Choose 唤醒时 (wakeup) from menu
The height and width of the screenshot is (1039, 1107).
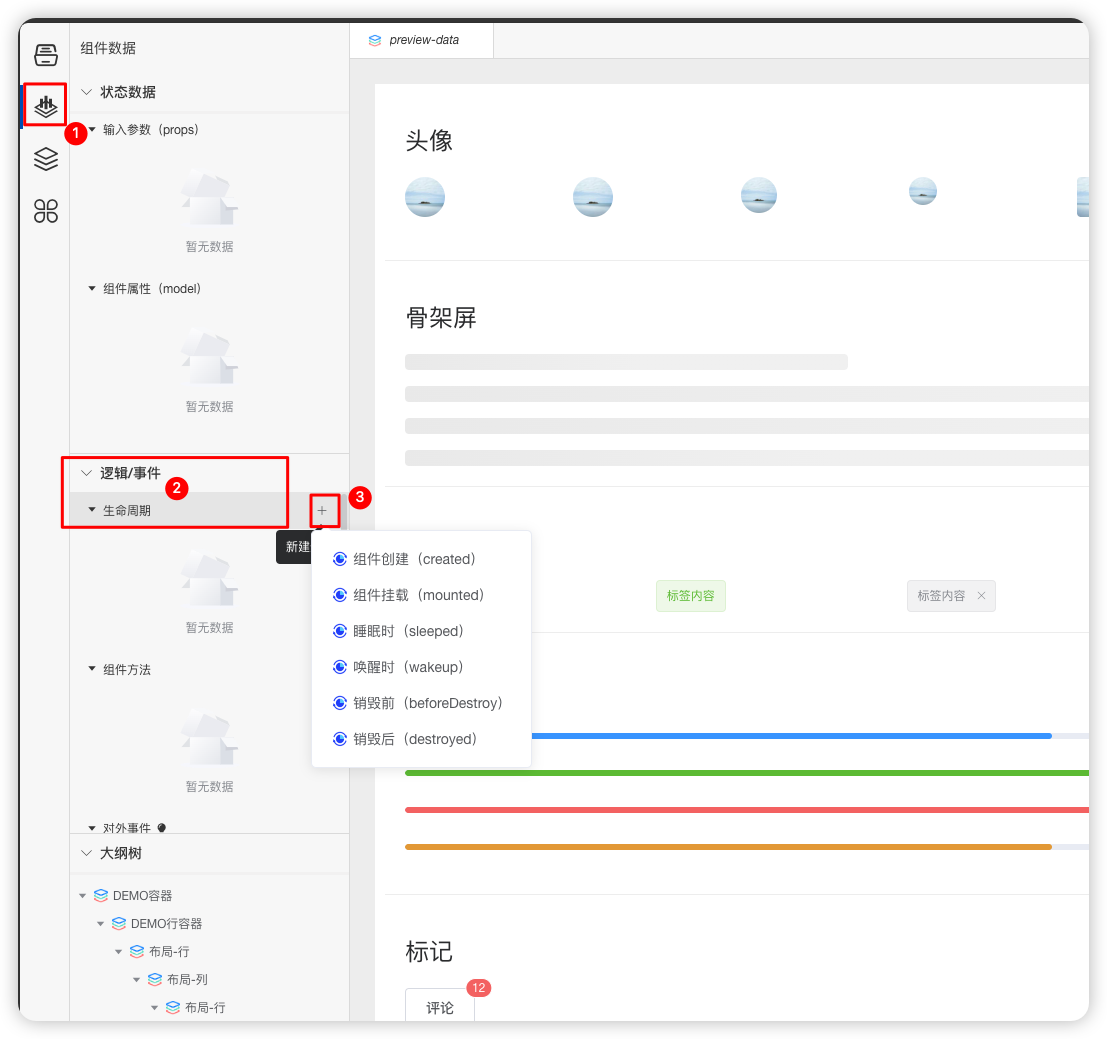[421, 667]
